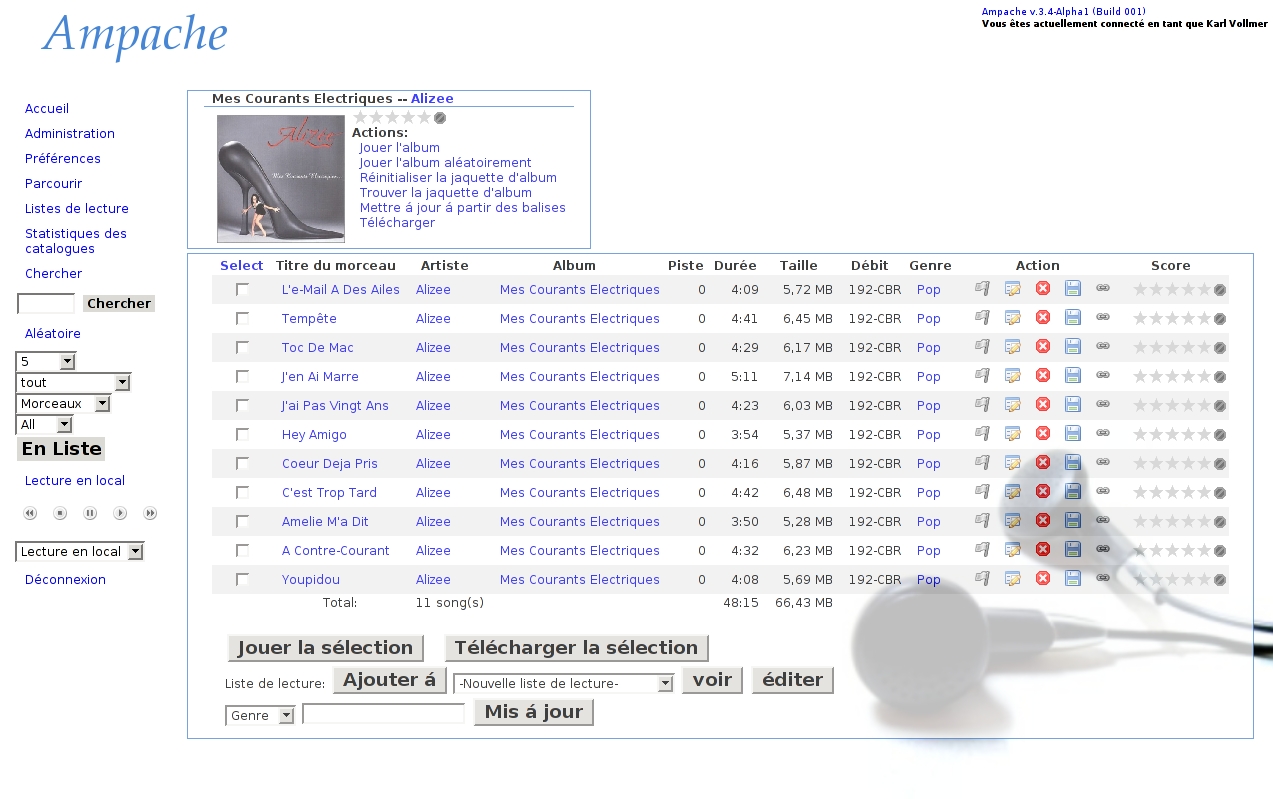Open Parcourir in the sidebar
Image resolution: width=1273 pixels, height=799 pixels.
point(54,183)
